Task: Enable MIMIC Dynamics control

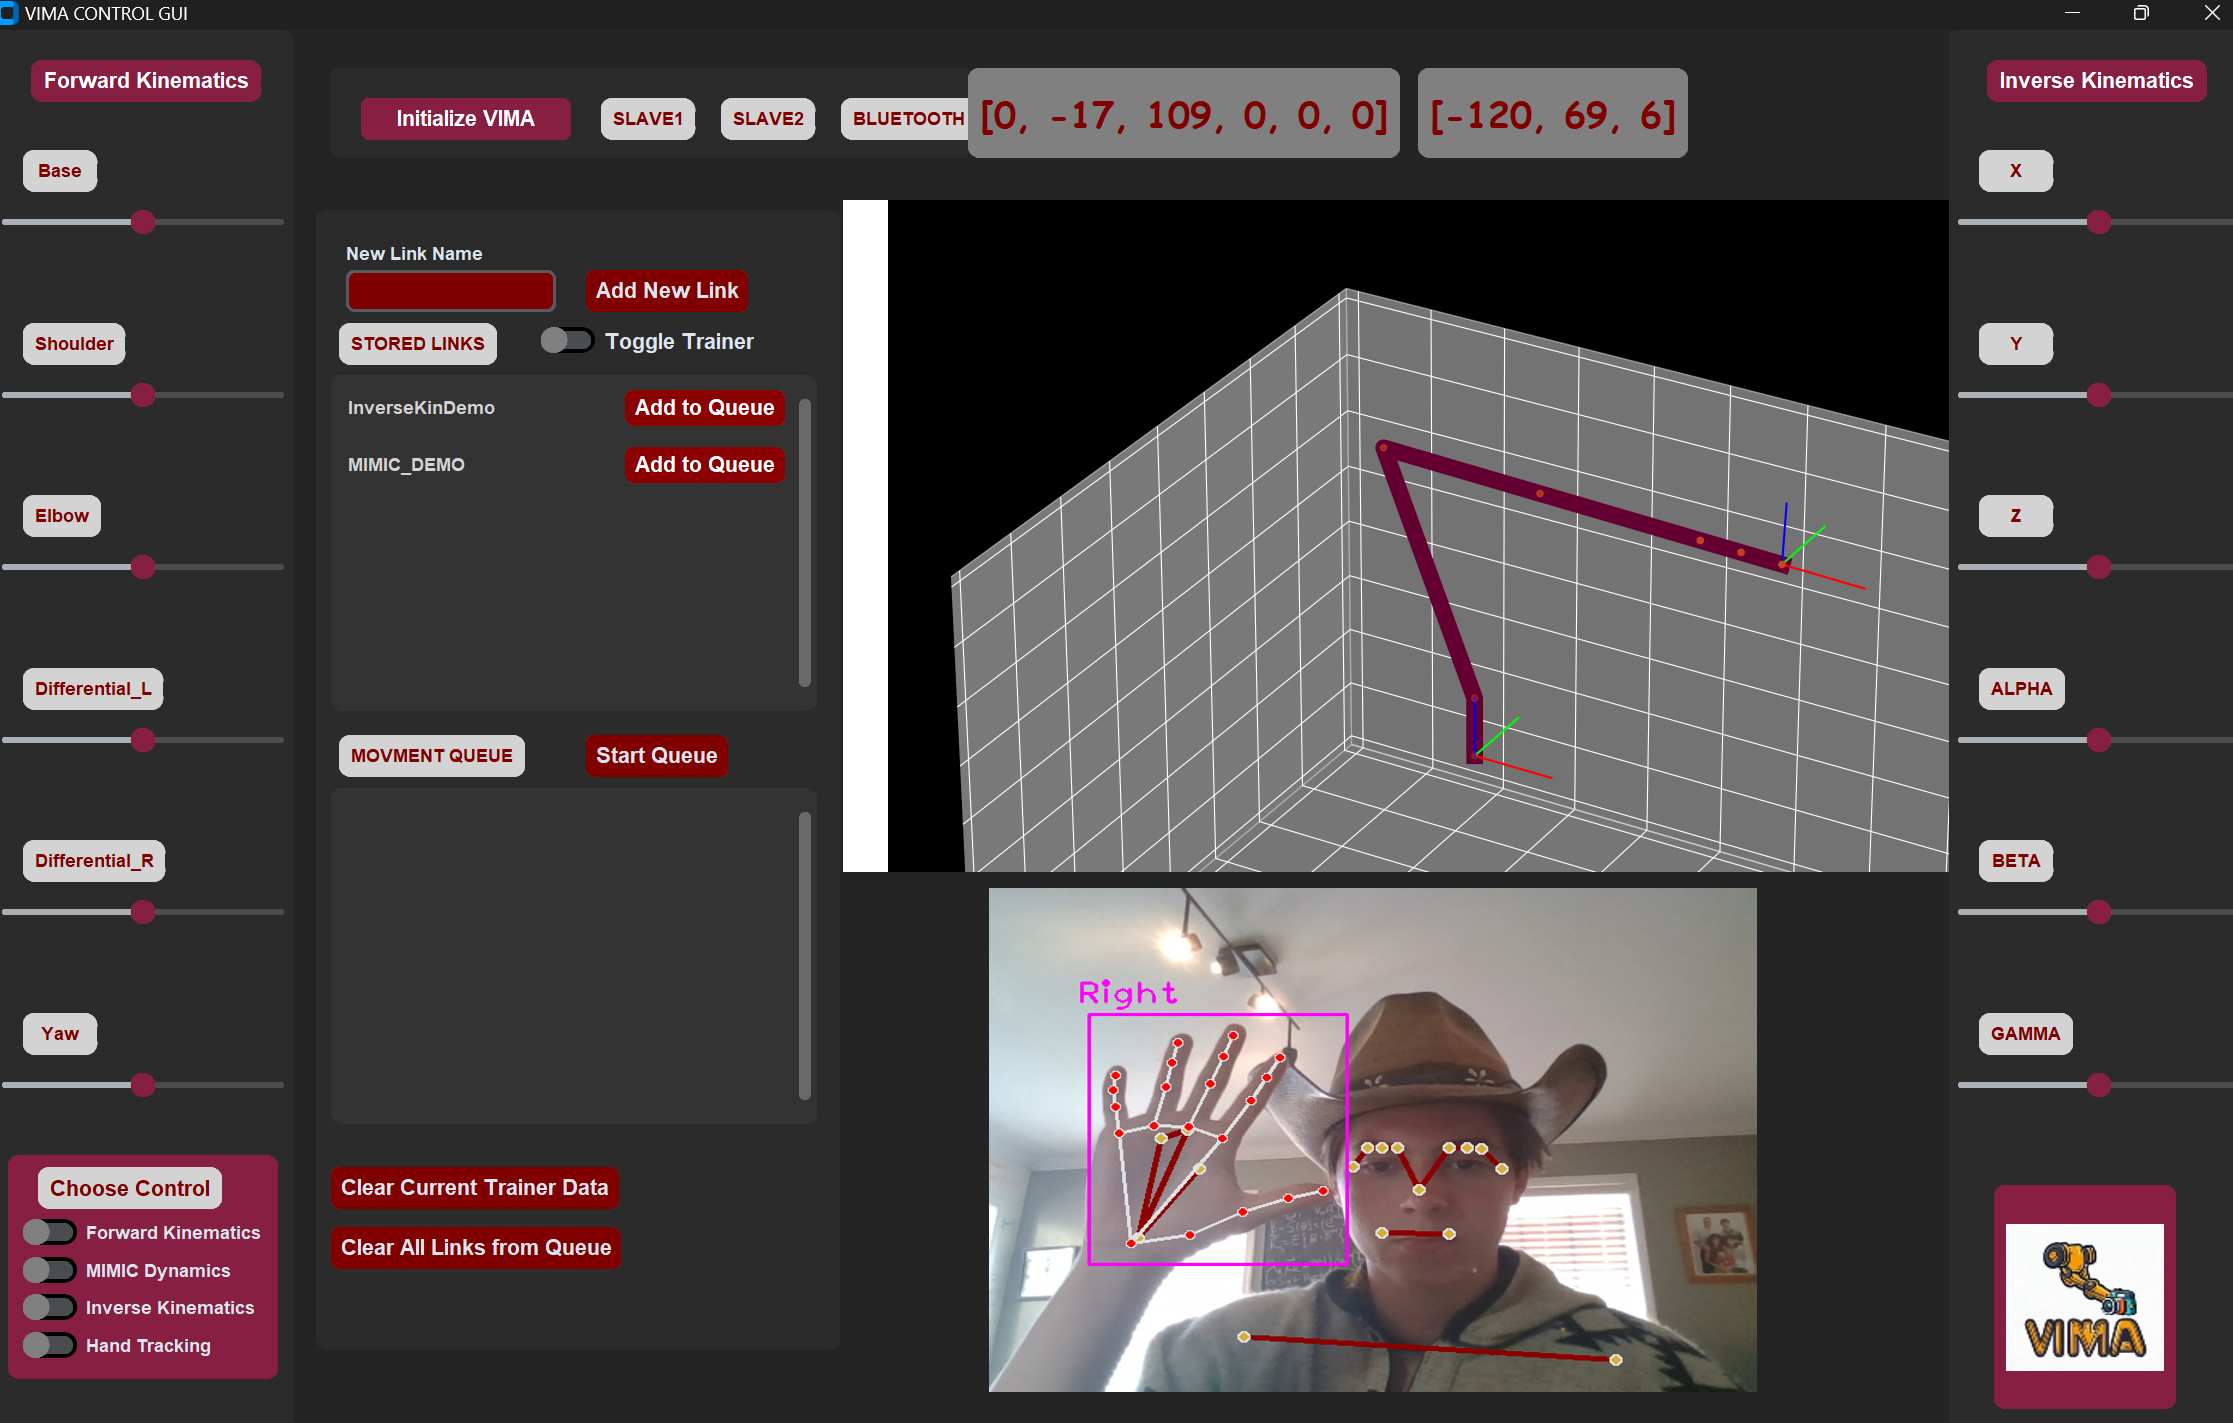Action: click(x=49, y=1270)
